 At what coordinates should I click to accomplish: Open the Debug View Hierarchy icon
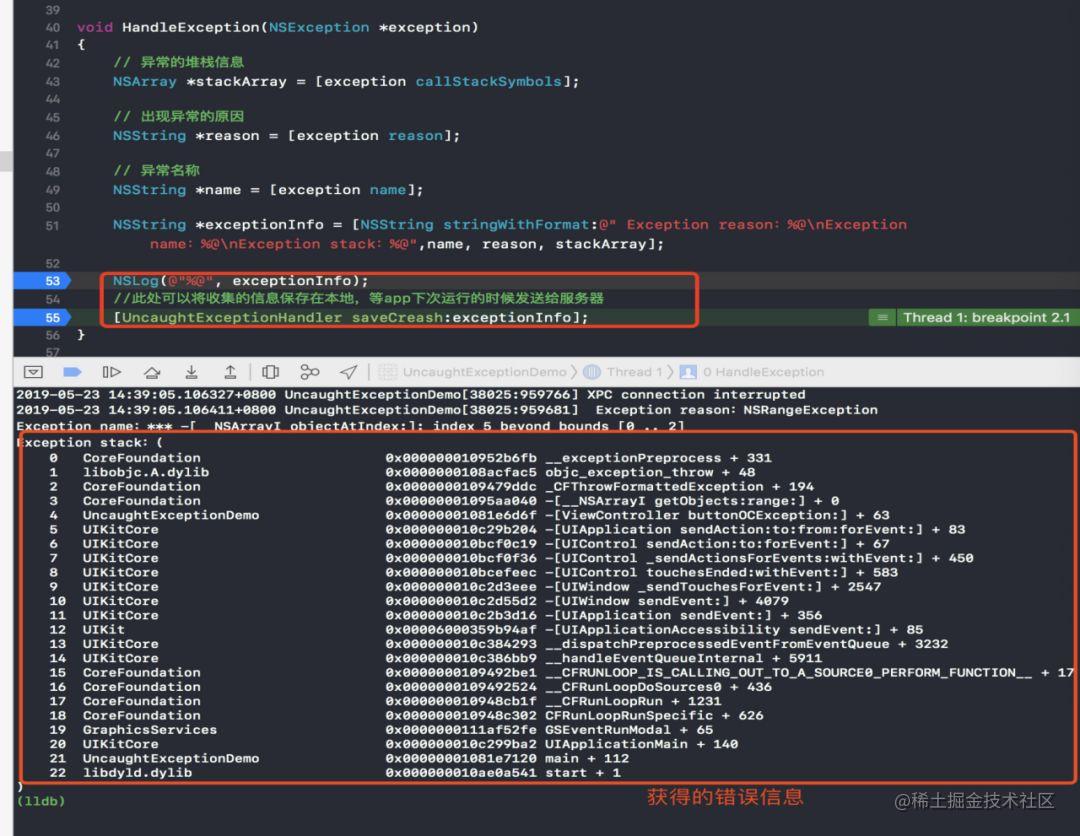click(271, 372)
